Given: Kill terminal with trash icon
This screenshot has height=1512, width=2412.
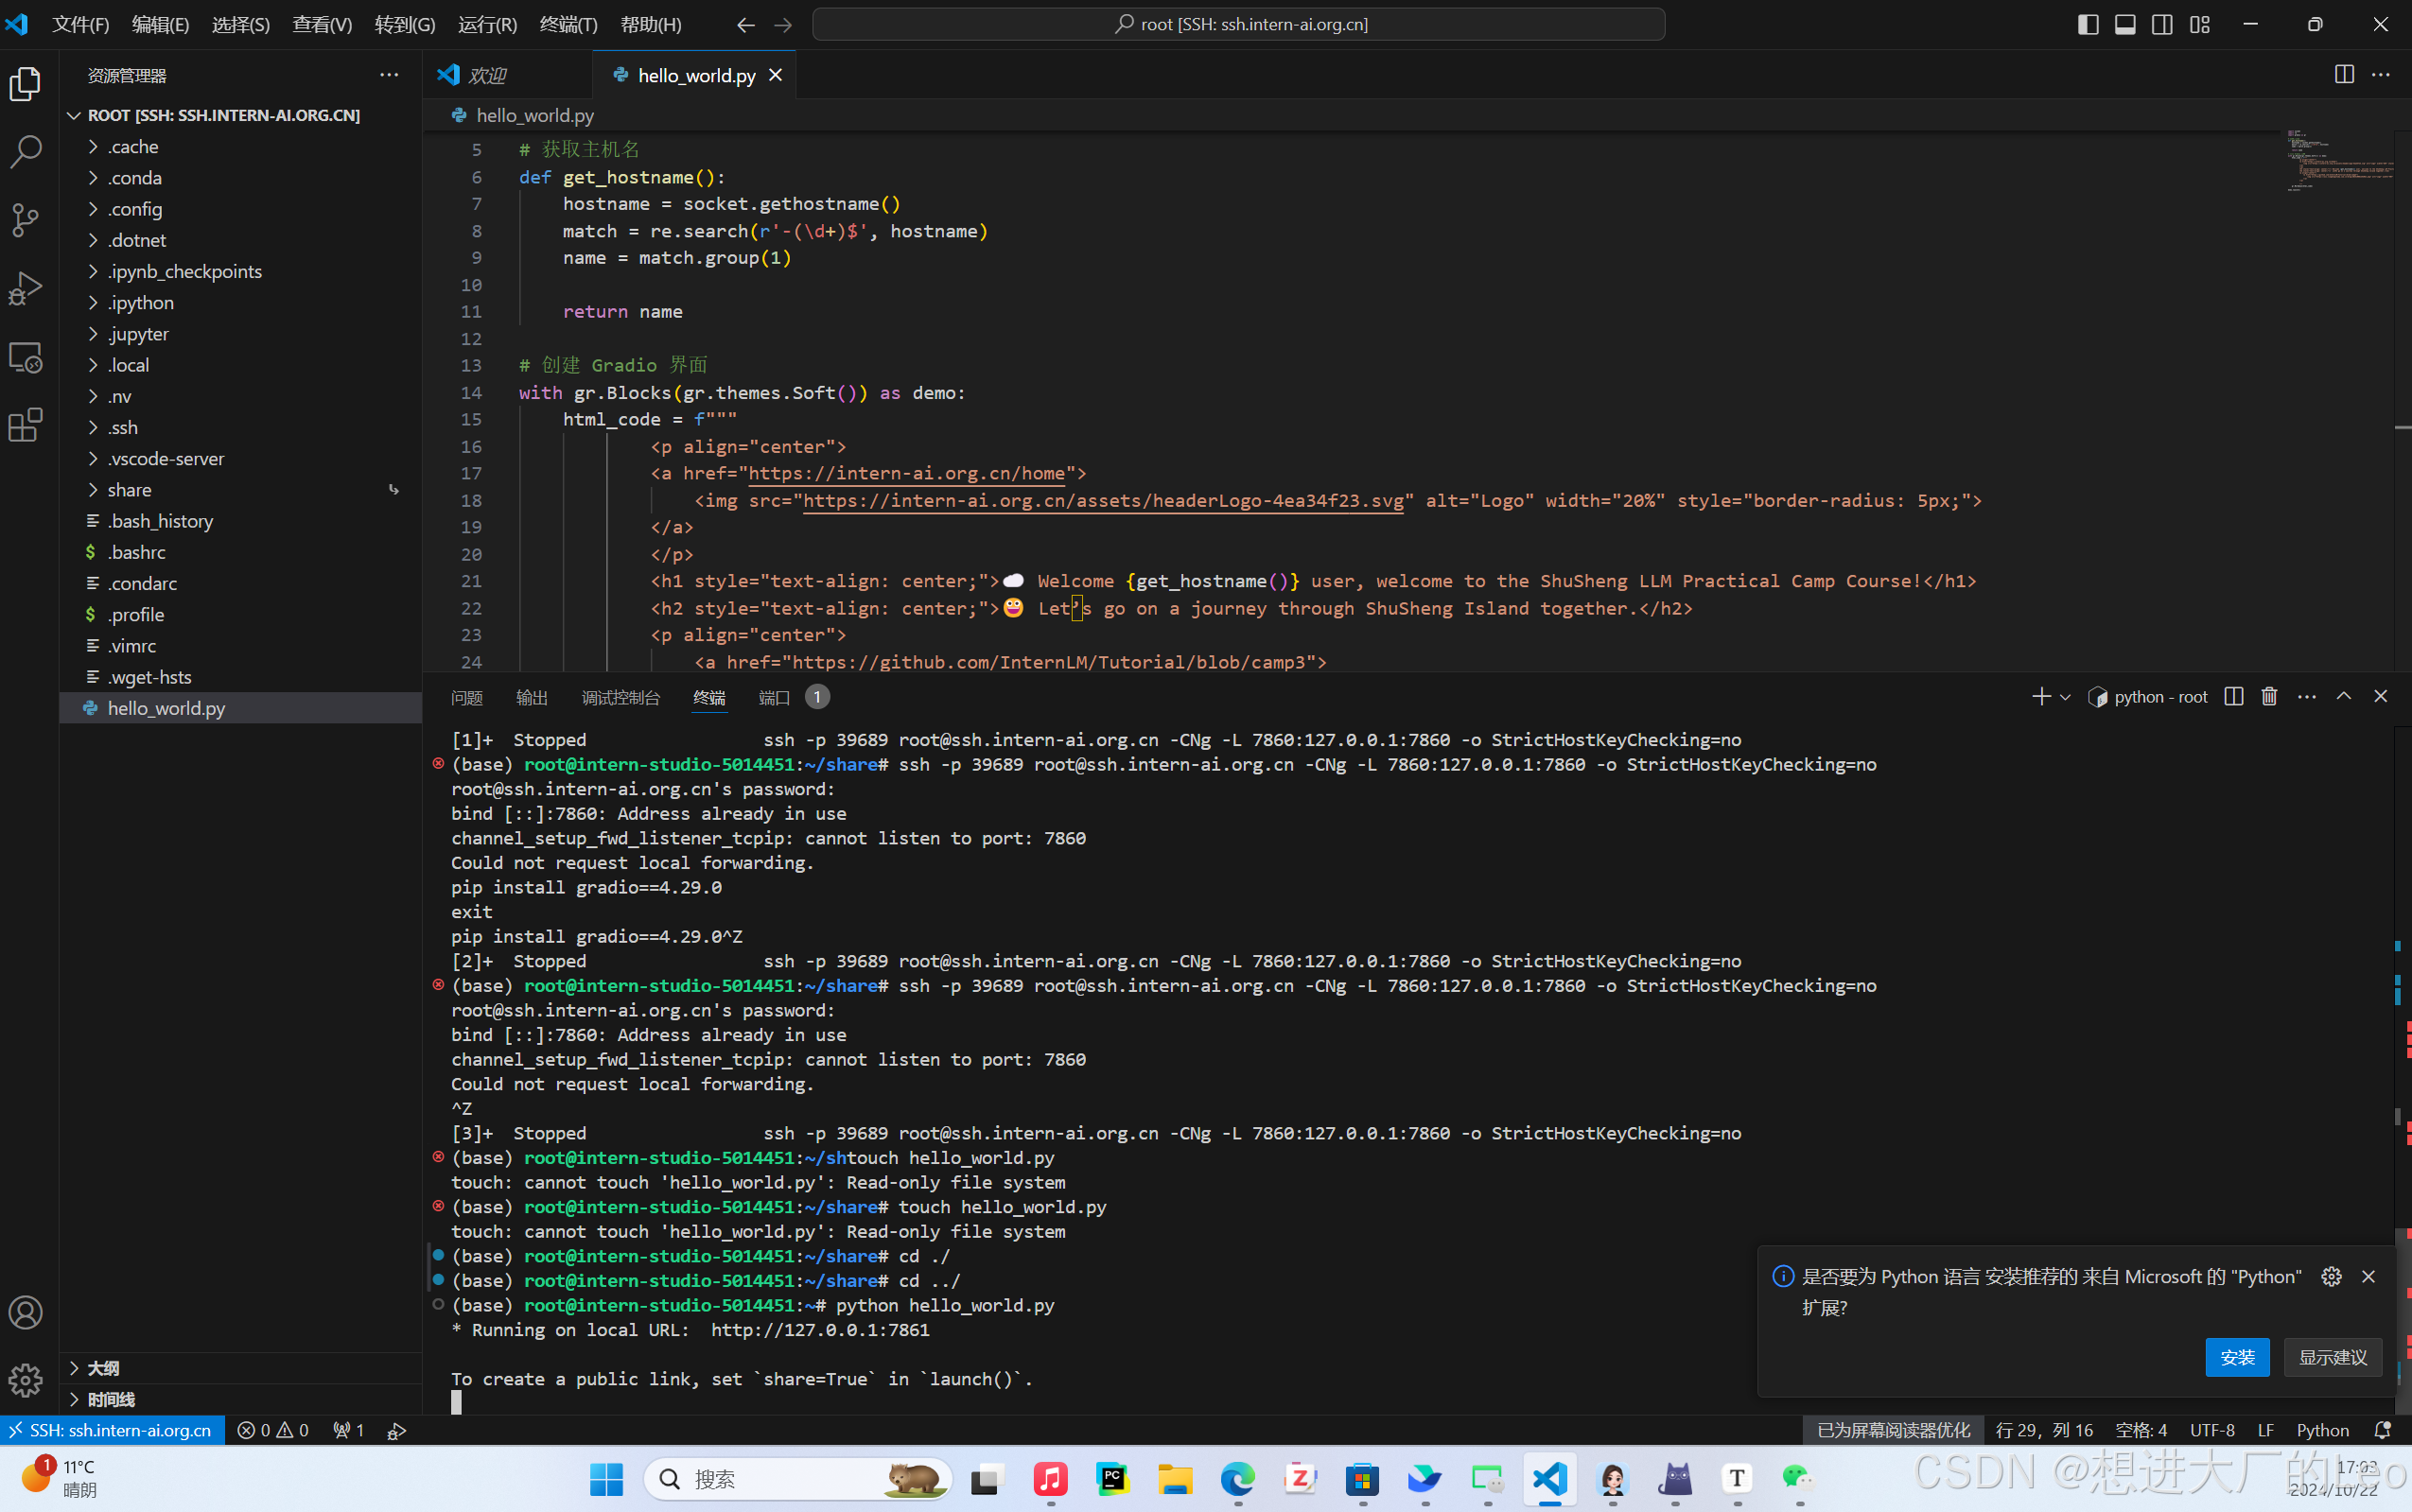Looking at the screenshot, I should point(2269,697).
